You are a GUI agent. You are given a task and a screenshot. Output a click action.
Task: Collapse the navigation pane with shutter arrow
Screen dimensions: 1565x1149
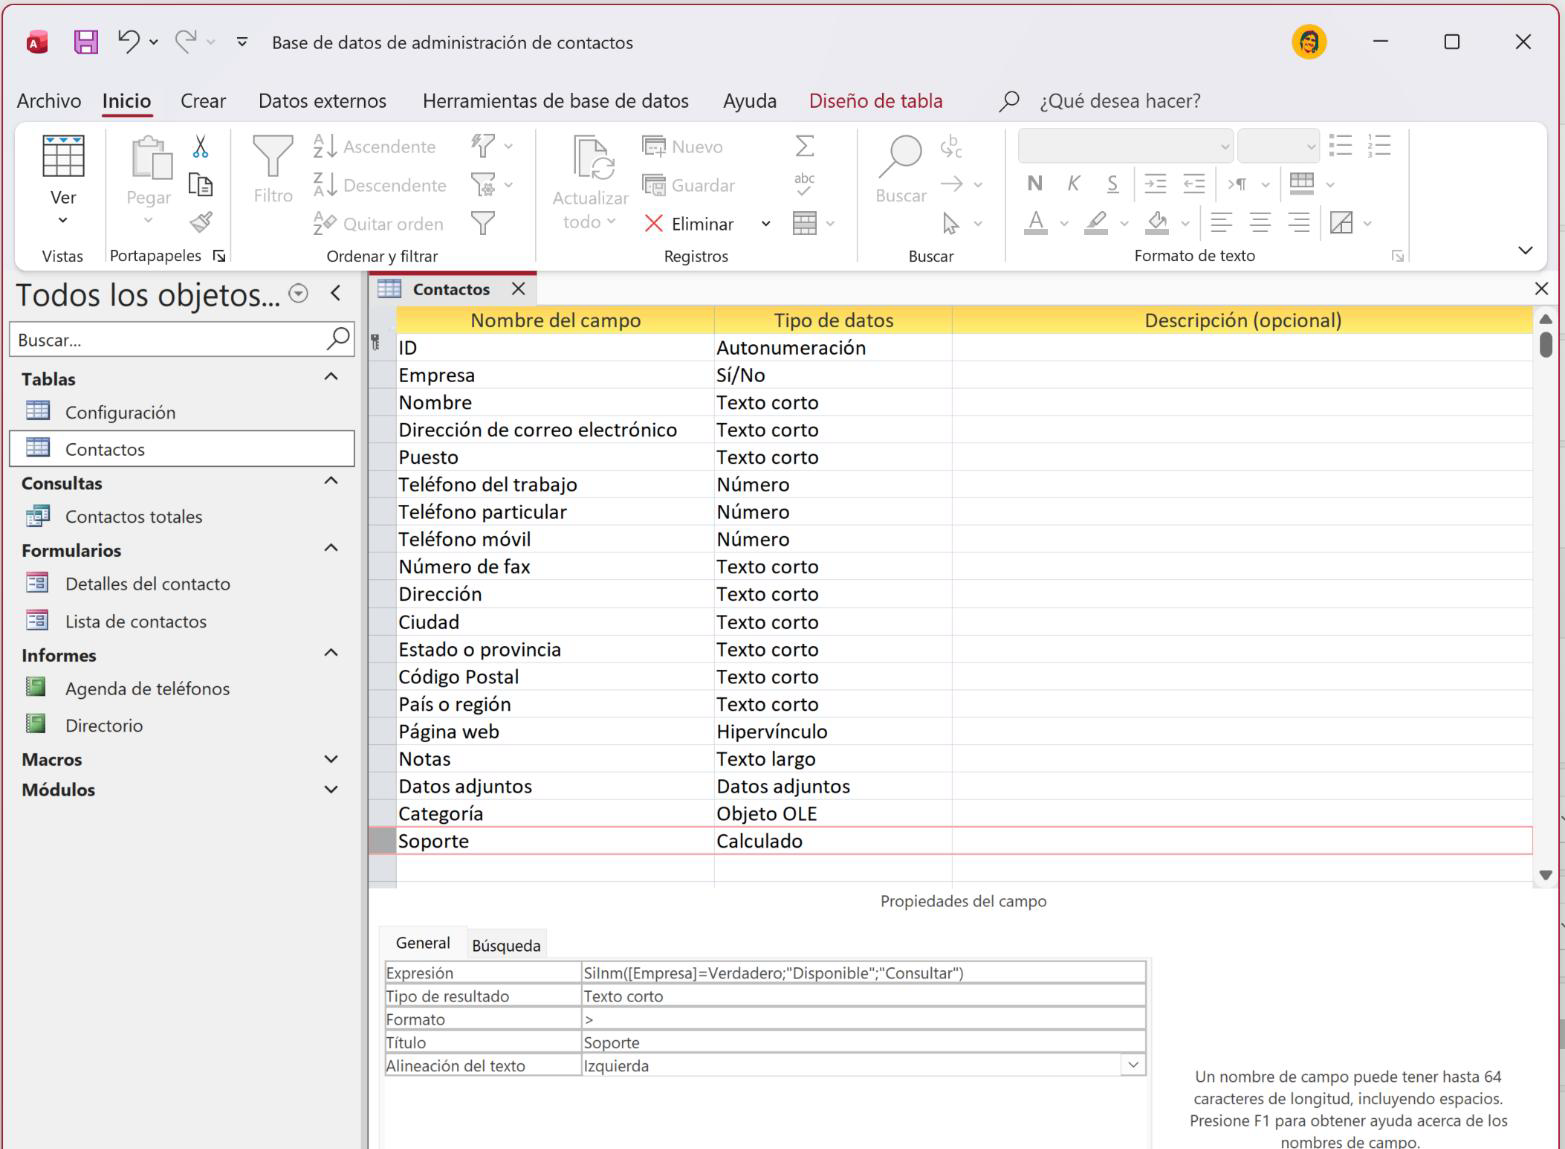336,293
